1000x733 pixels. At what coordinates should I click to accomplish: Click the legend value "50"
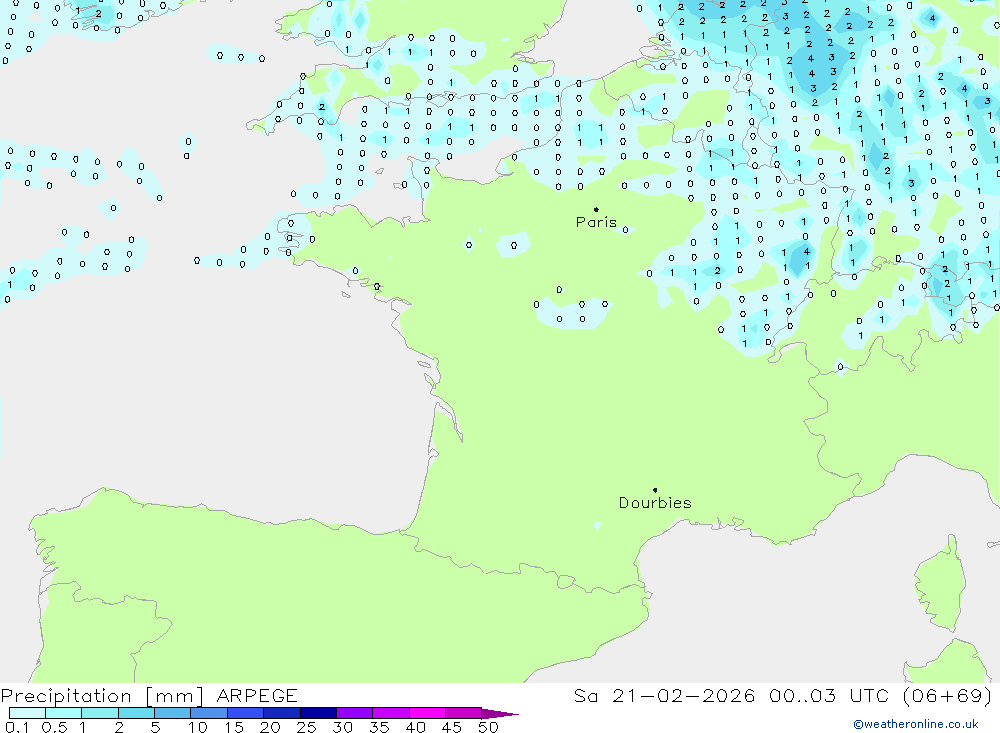pyautogui.click(x=488, y=727)
